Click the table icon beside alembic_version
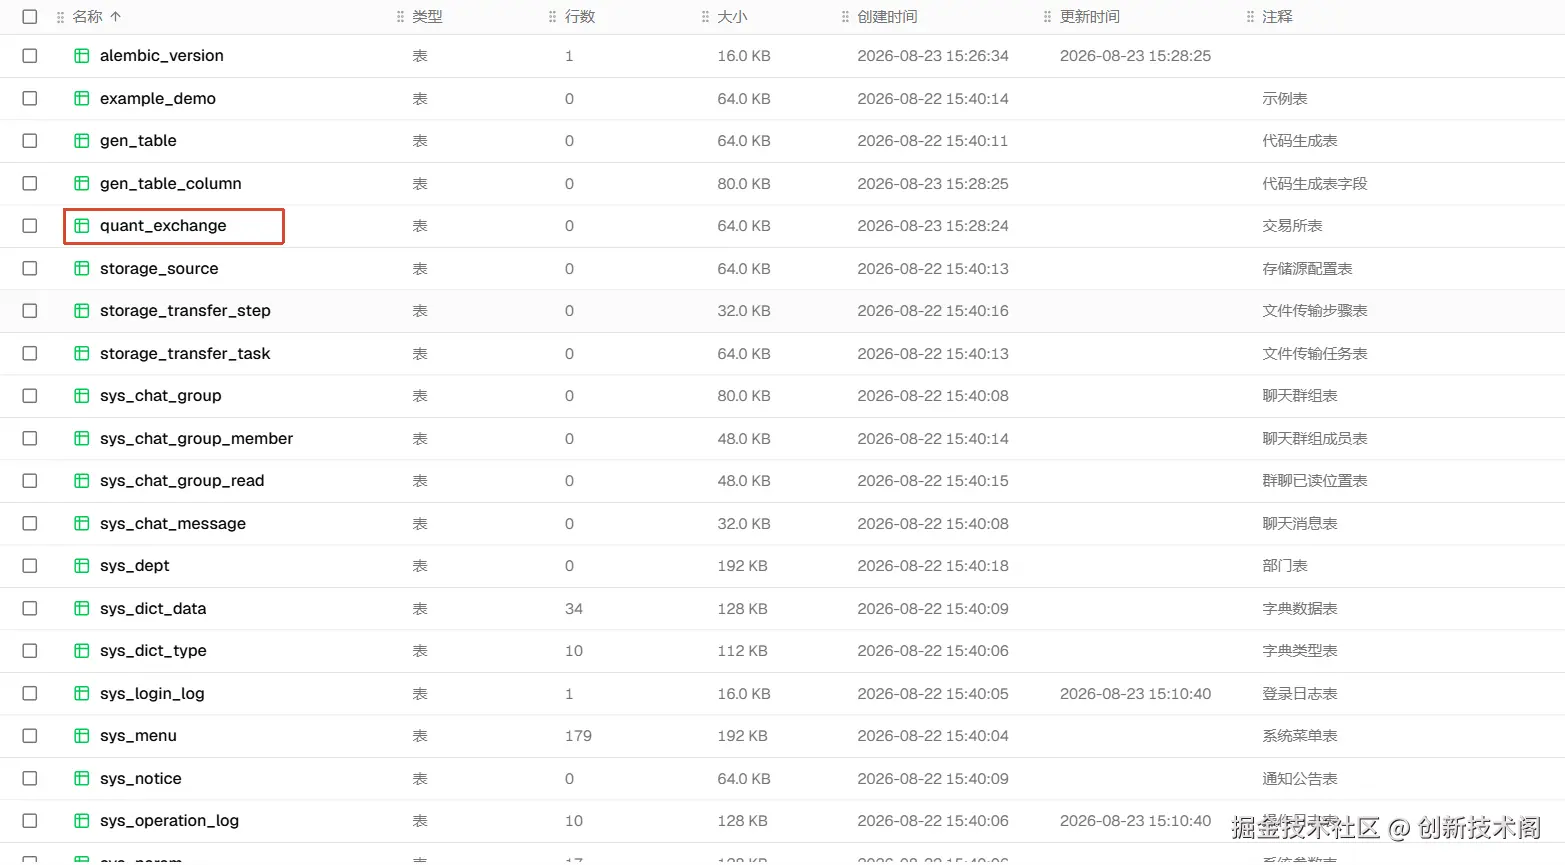The image size is (1565, 865). pos(82,56)
